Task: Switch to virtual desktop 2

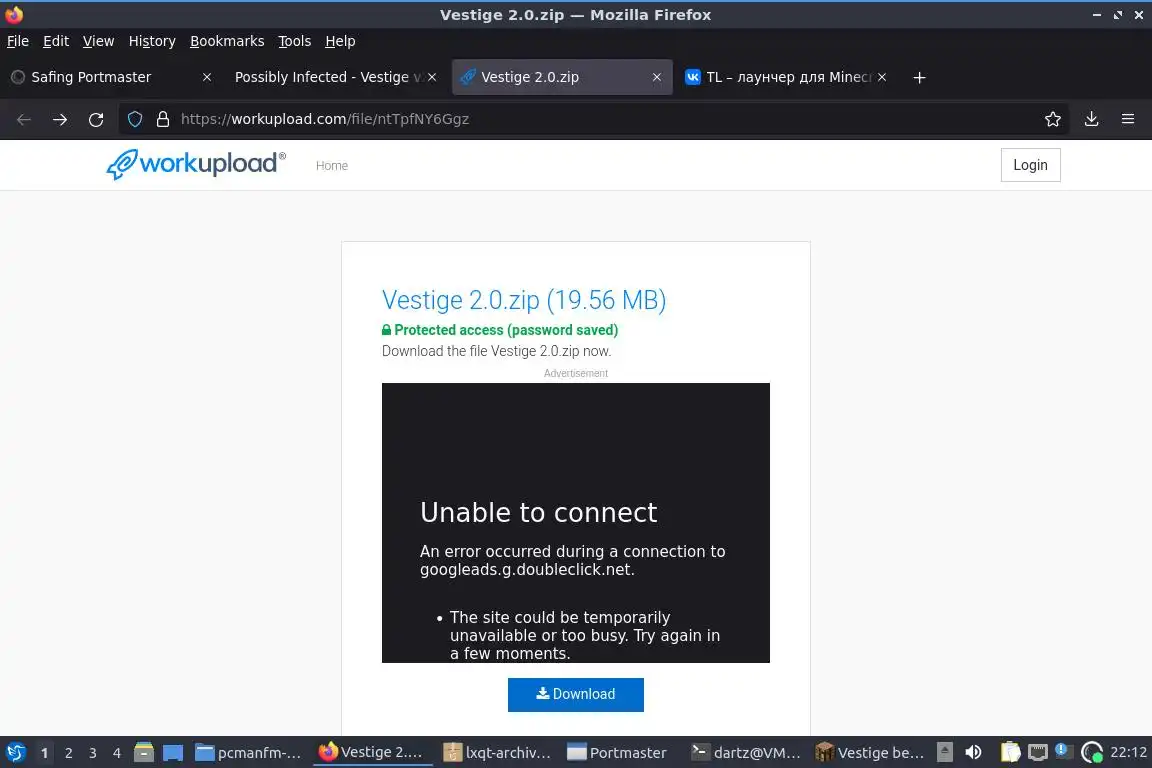Action: click(68, 753)
